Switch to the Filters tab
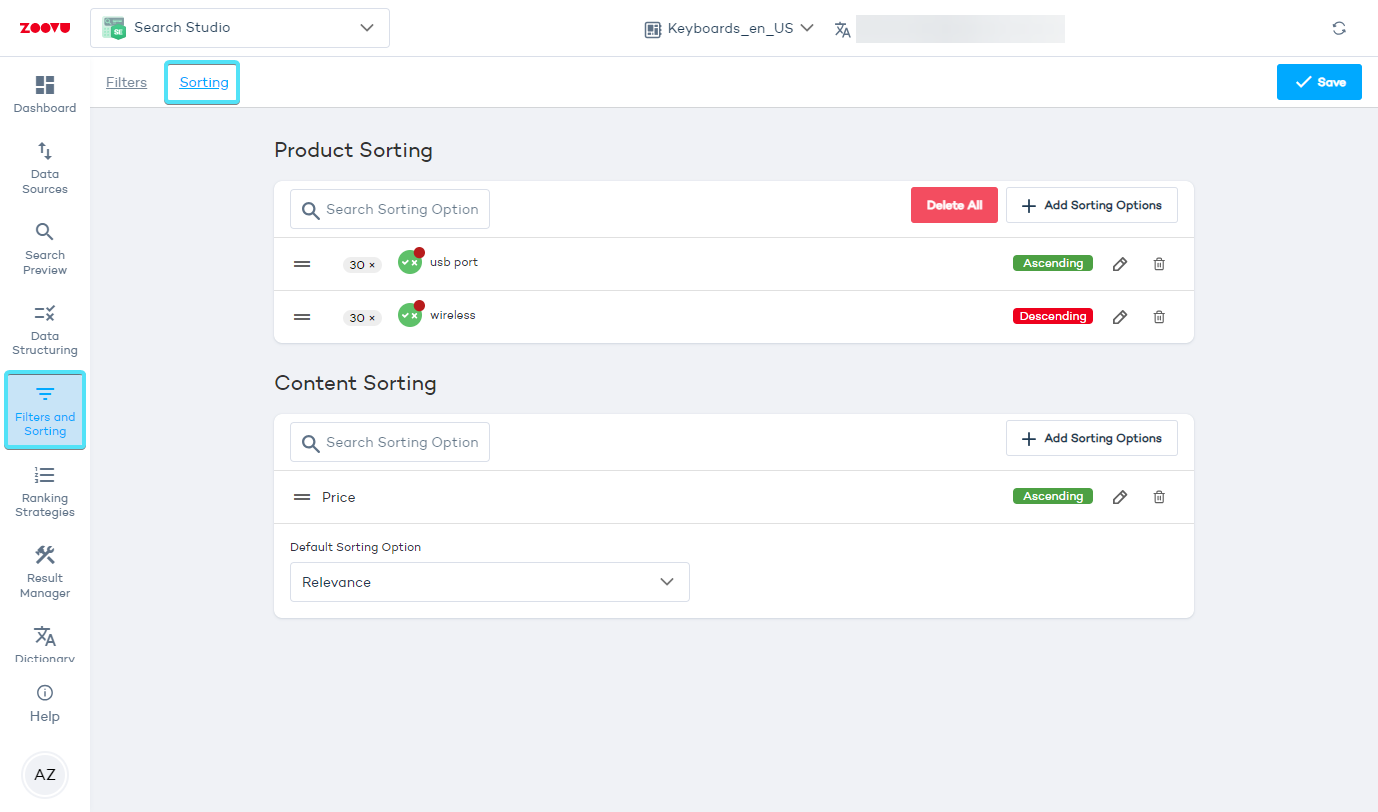The width and height of the screenshot is (1378, 812). [x=126, y=83]
